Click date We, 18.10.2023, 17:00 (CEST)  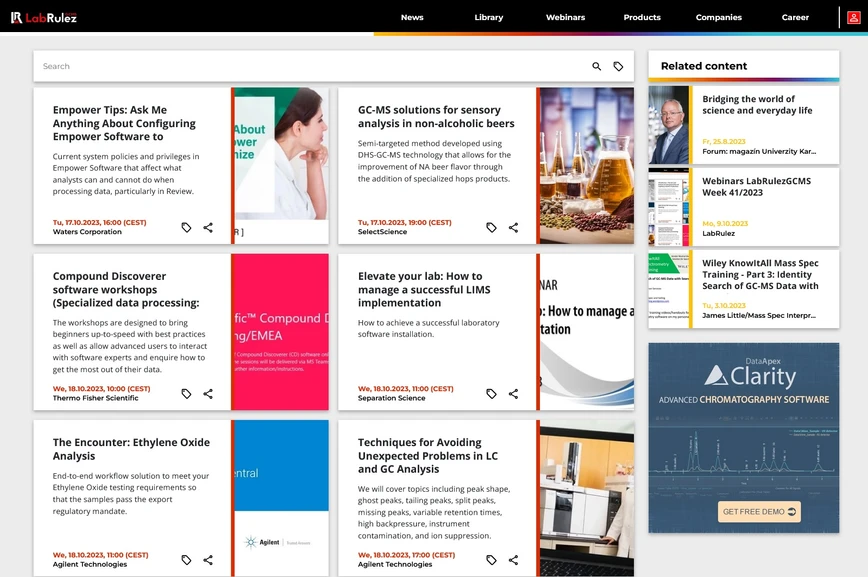406,555
